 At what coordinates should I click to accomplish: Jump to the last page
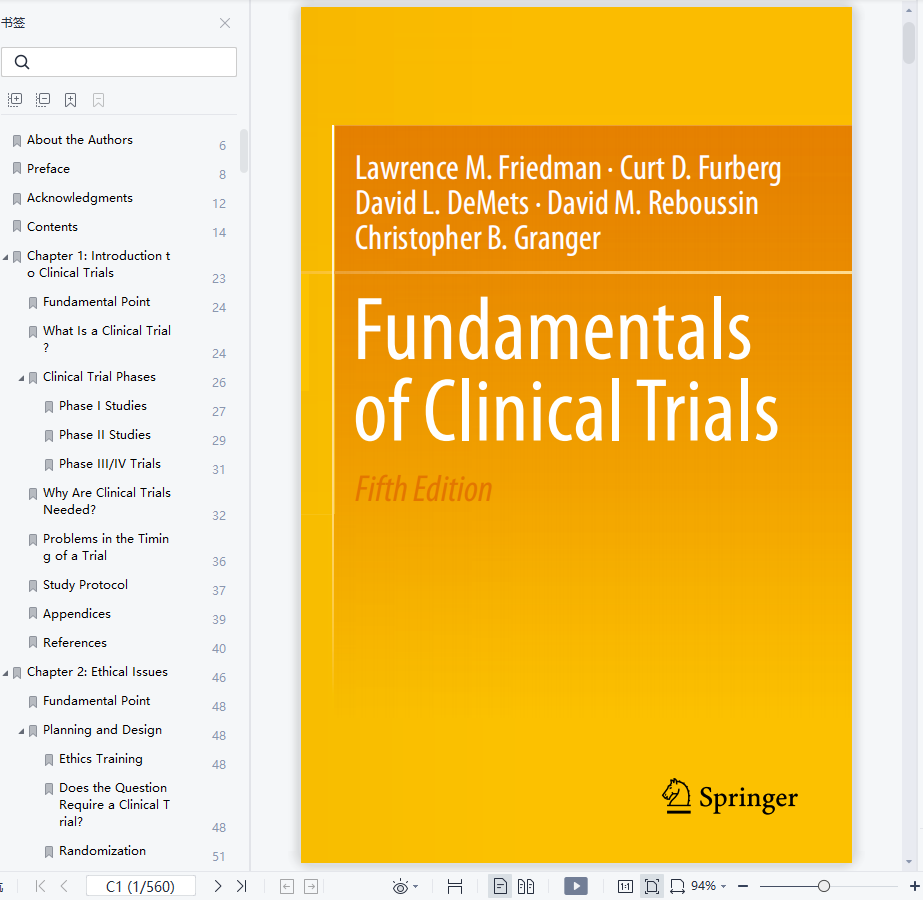(x=241, y=886)
